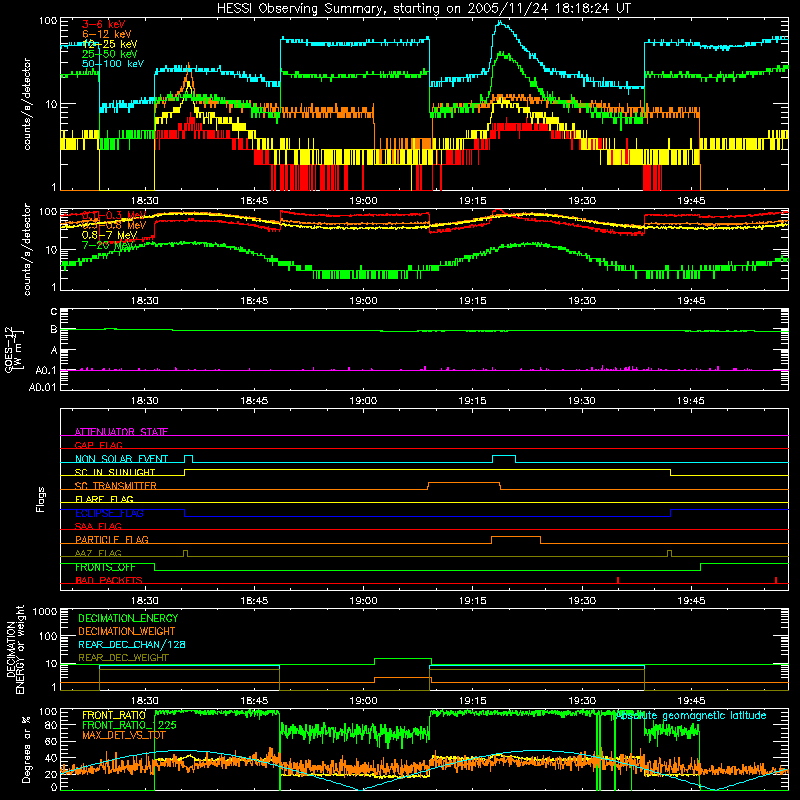The width and height of the screenshot is (800, 800).
Task: Click the FLARE_FLAG label
Action: [x=104, y=499]
